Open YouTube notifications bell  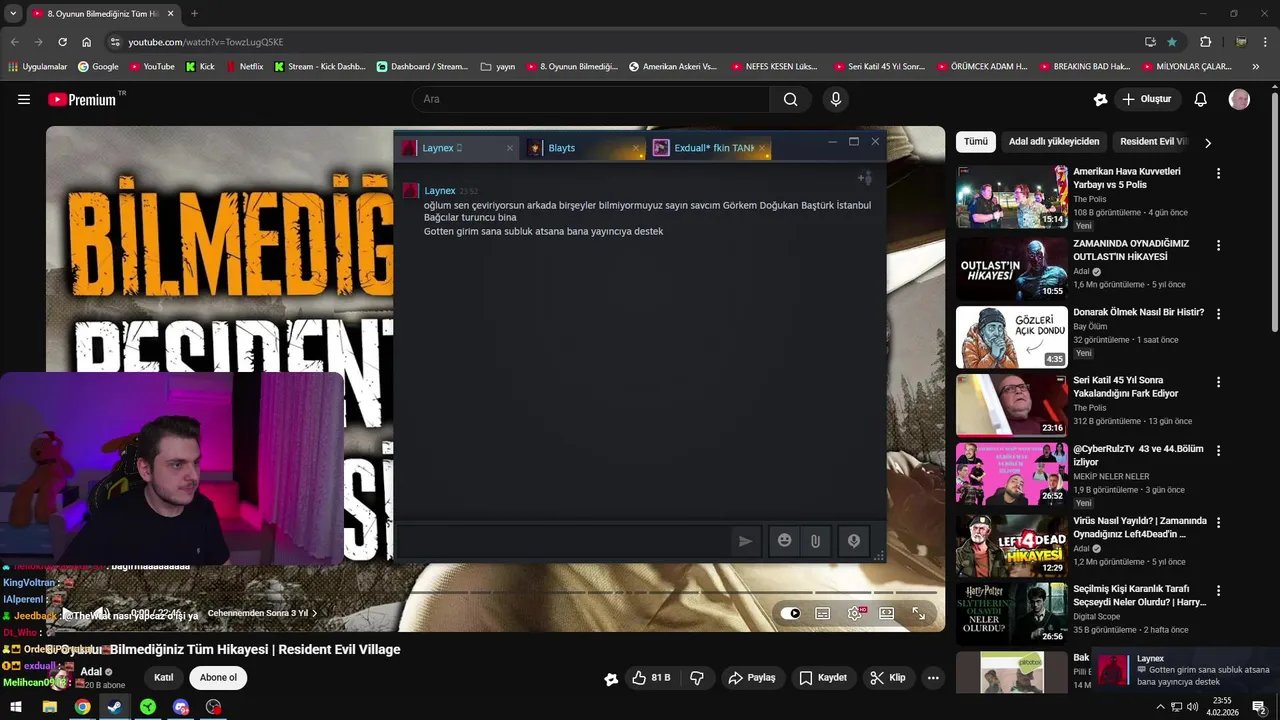click(x=1201, y=99)
